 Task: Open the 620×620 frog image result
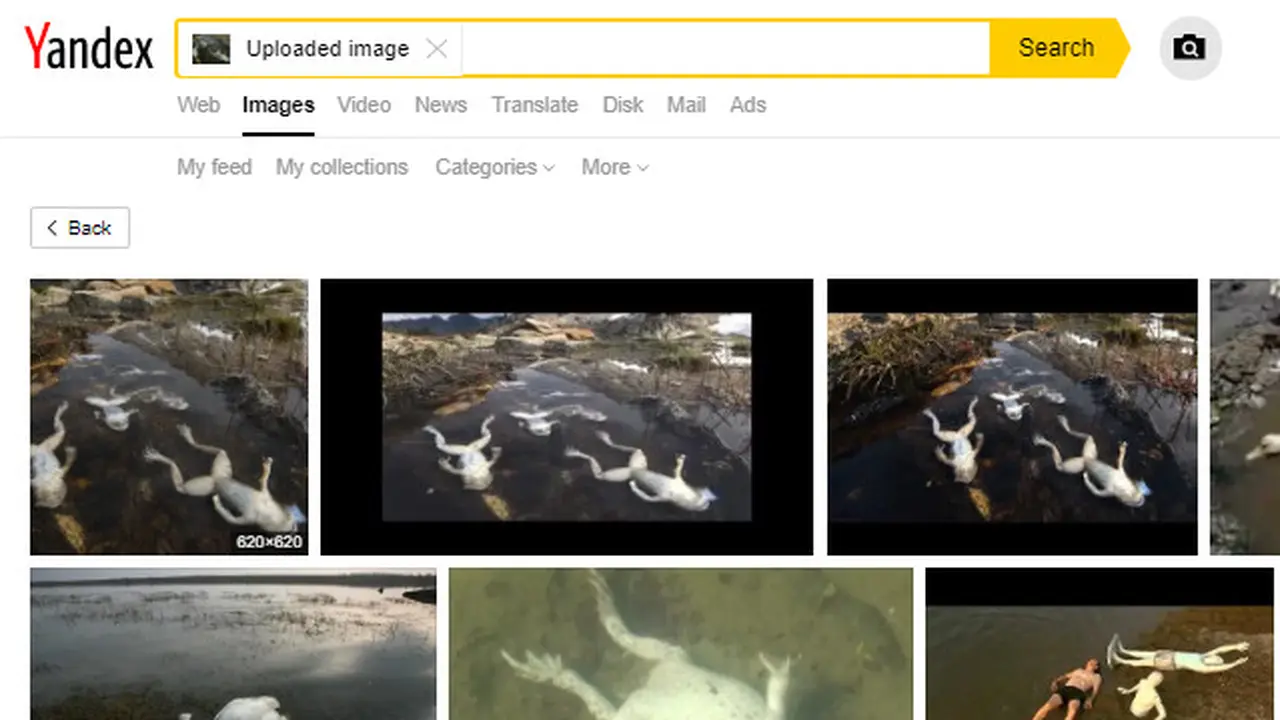(169, 416)
